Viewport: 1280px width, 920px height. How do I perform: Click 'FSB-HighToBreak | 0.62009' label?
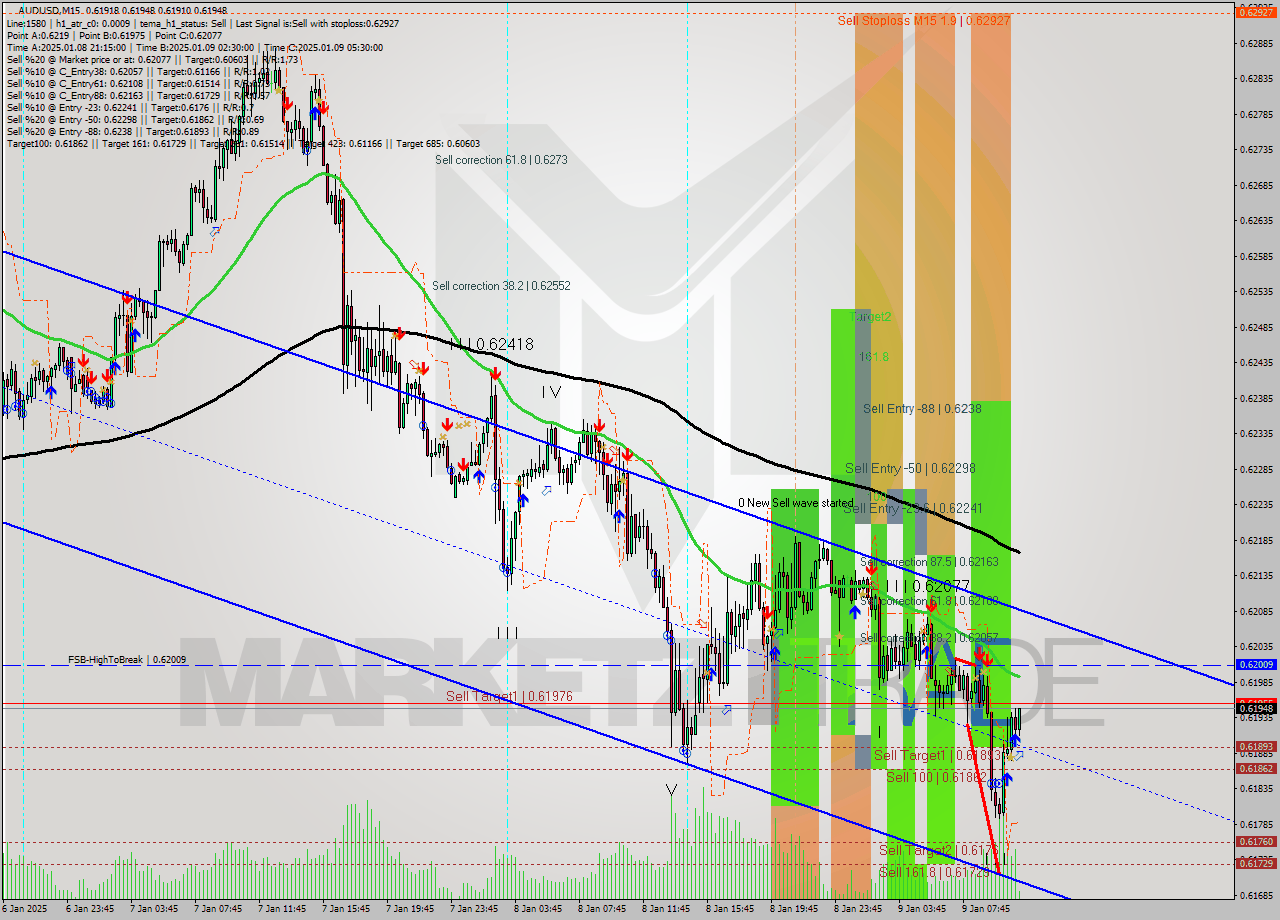click(127, 660)
